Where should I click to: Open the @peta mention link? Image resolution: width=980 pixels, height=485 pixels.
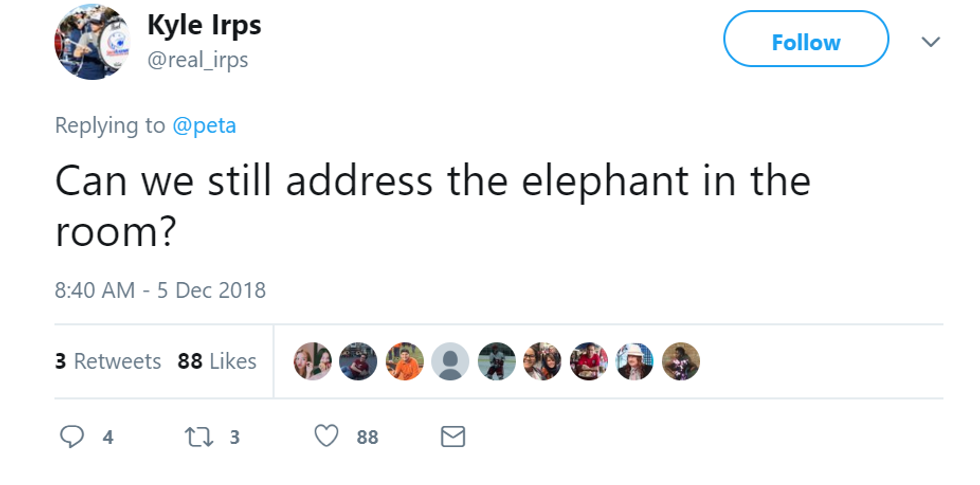point(204,125)
